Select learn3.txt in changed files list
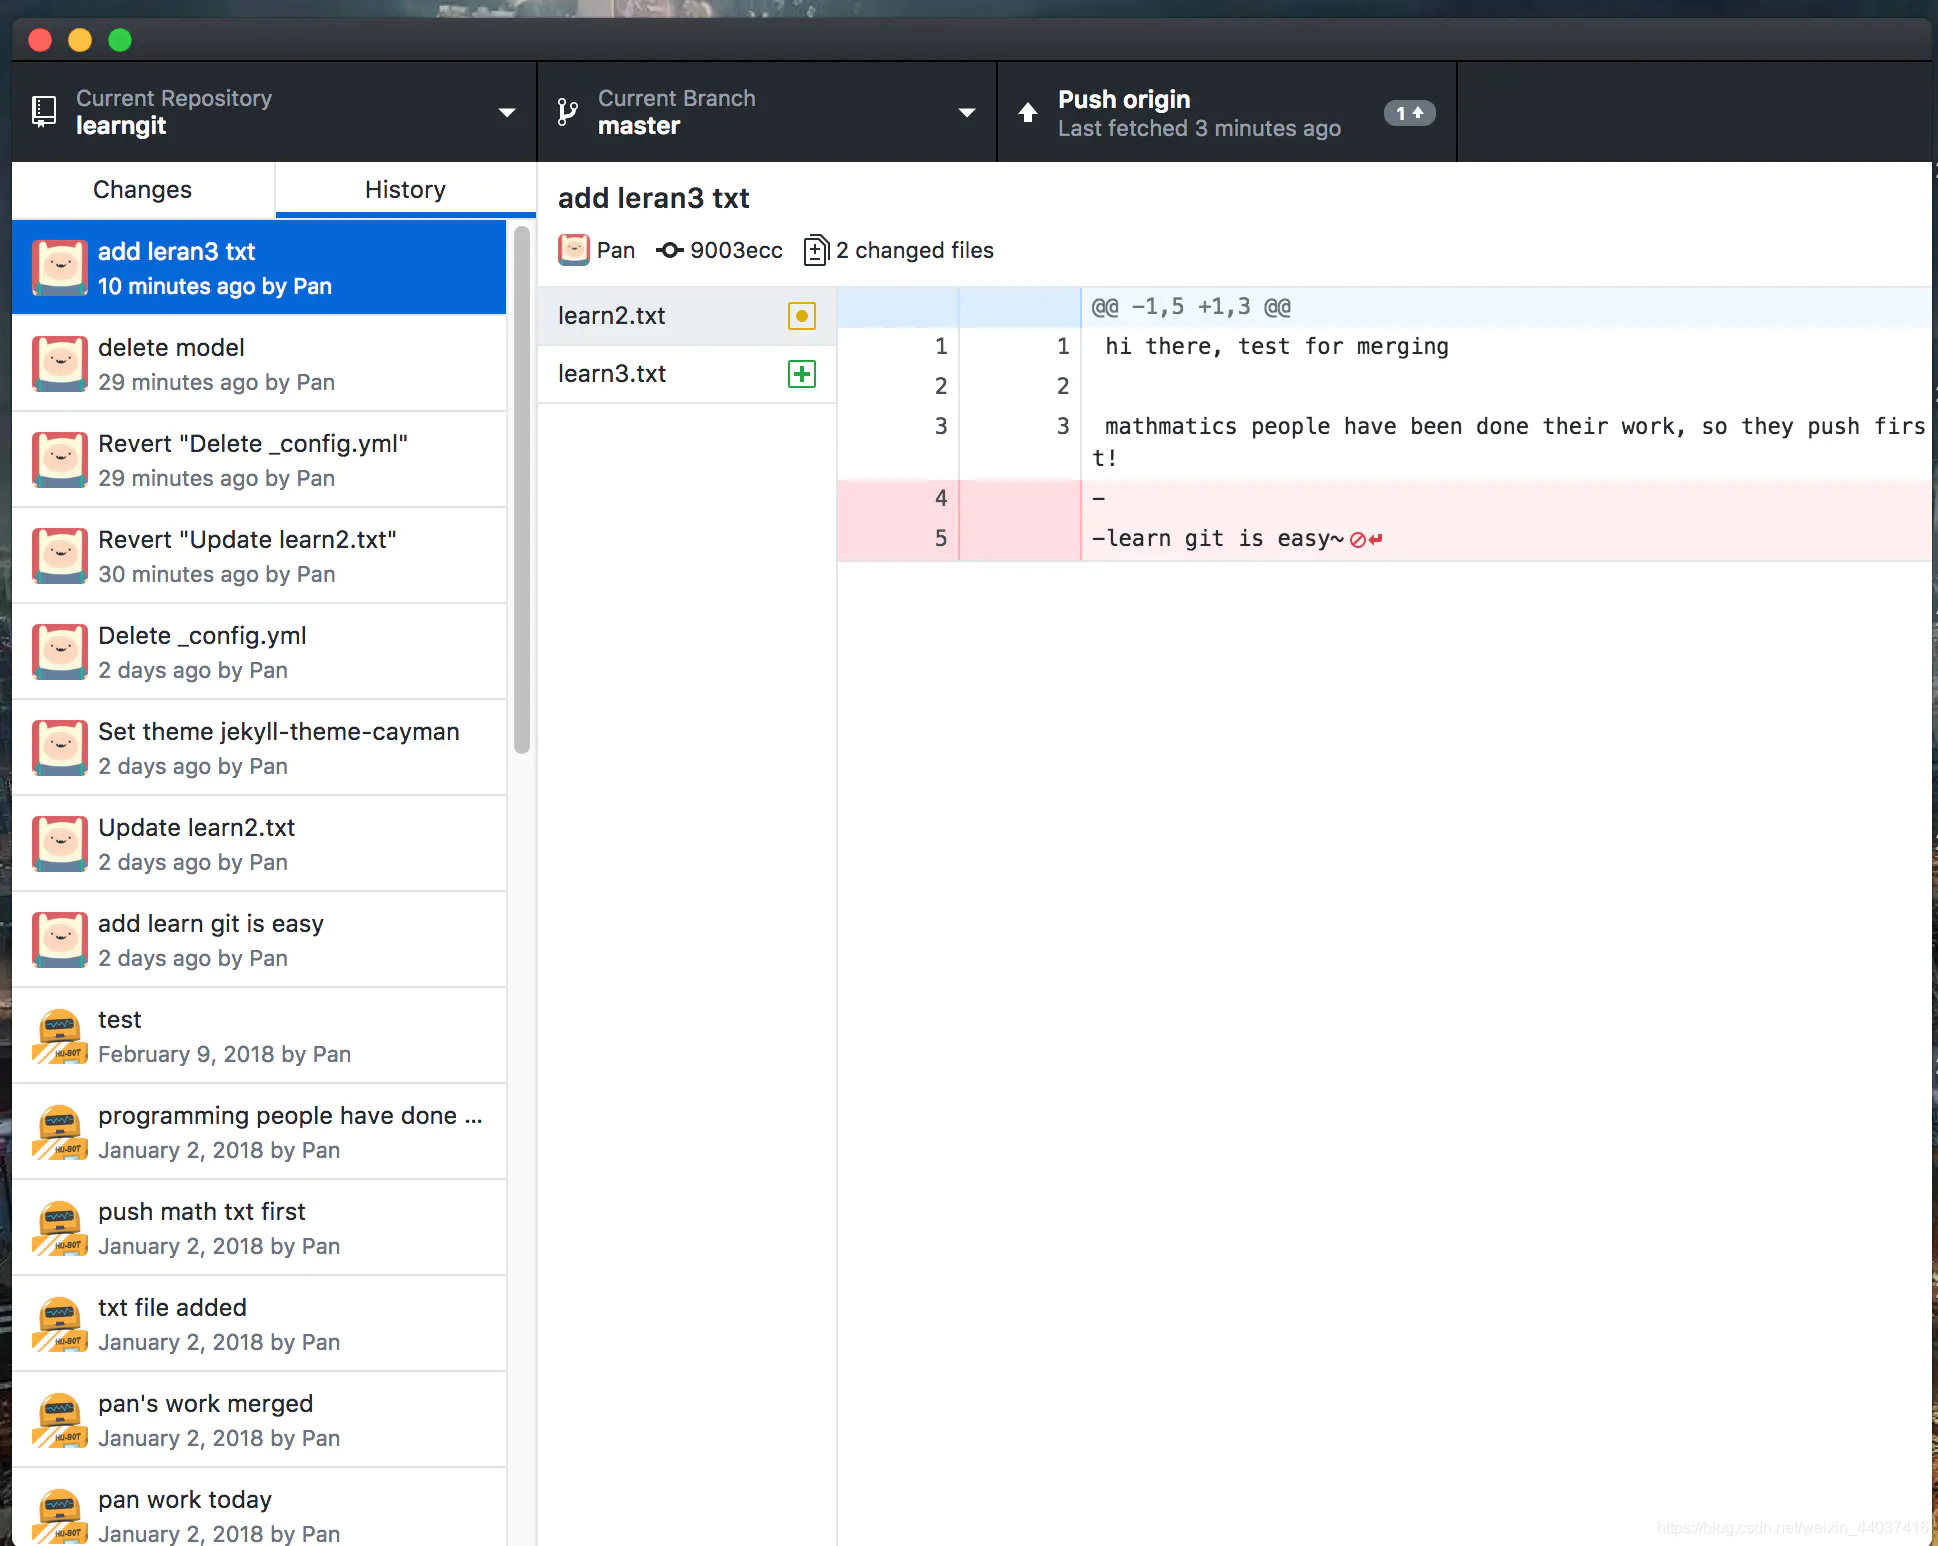 tap(612, 374)
